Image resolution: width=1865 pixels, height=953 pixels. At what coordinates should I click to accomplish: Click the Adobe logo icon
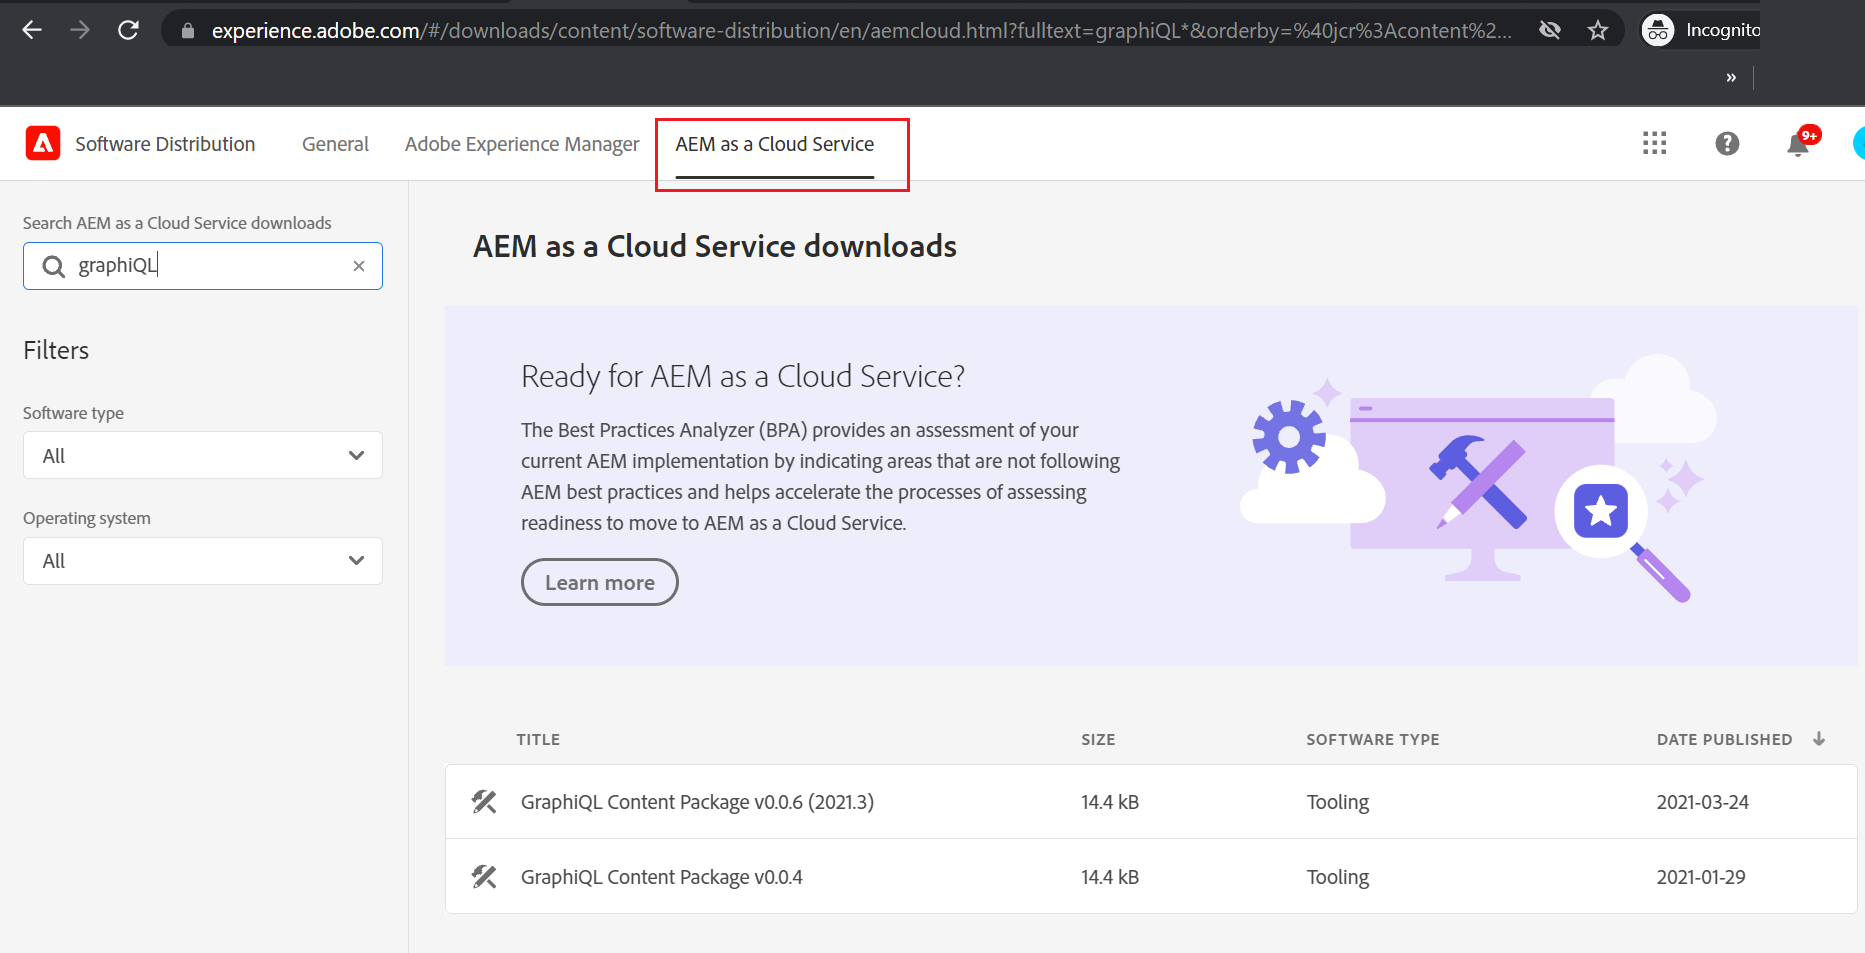(x=43, y=144)
